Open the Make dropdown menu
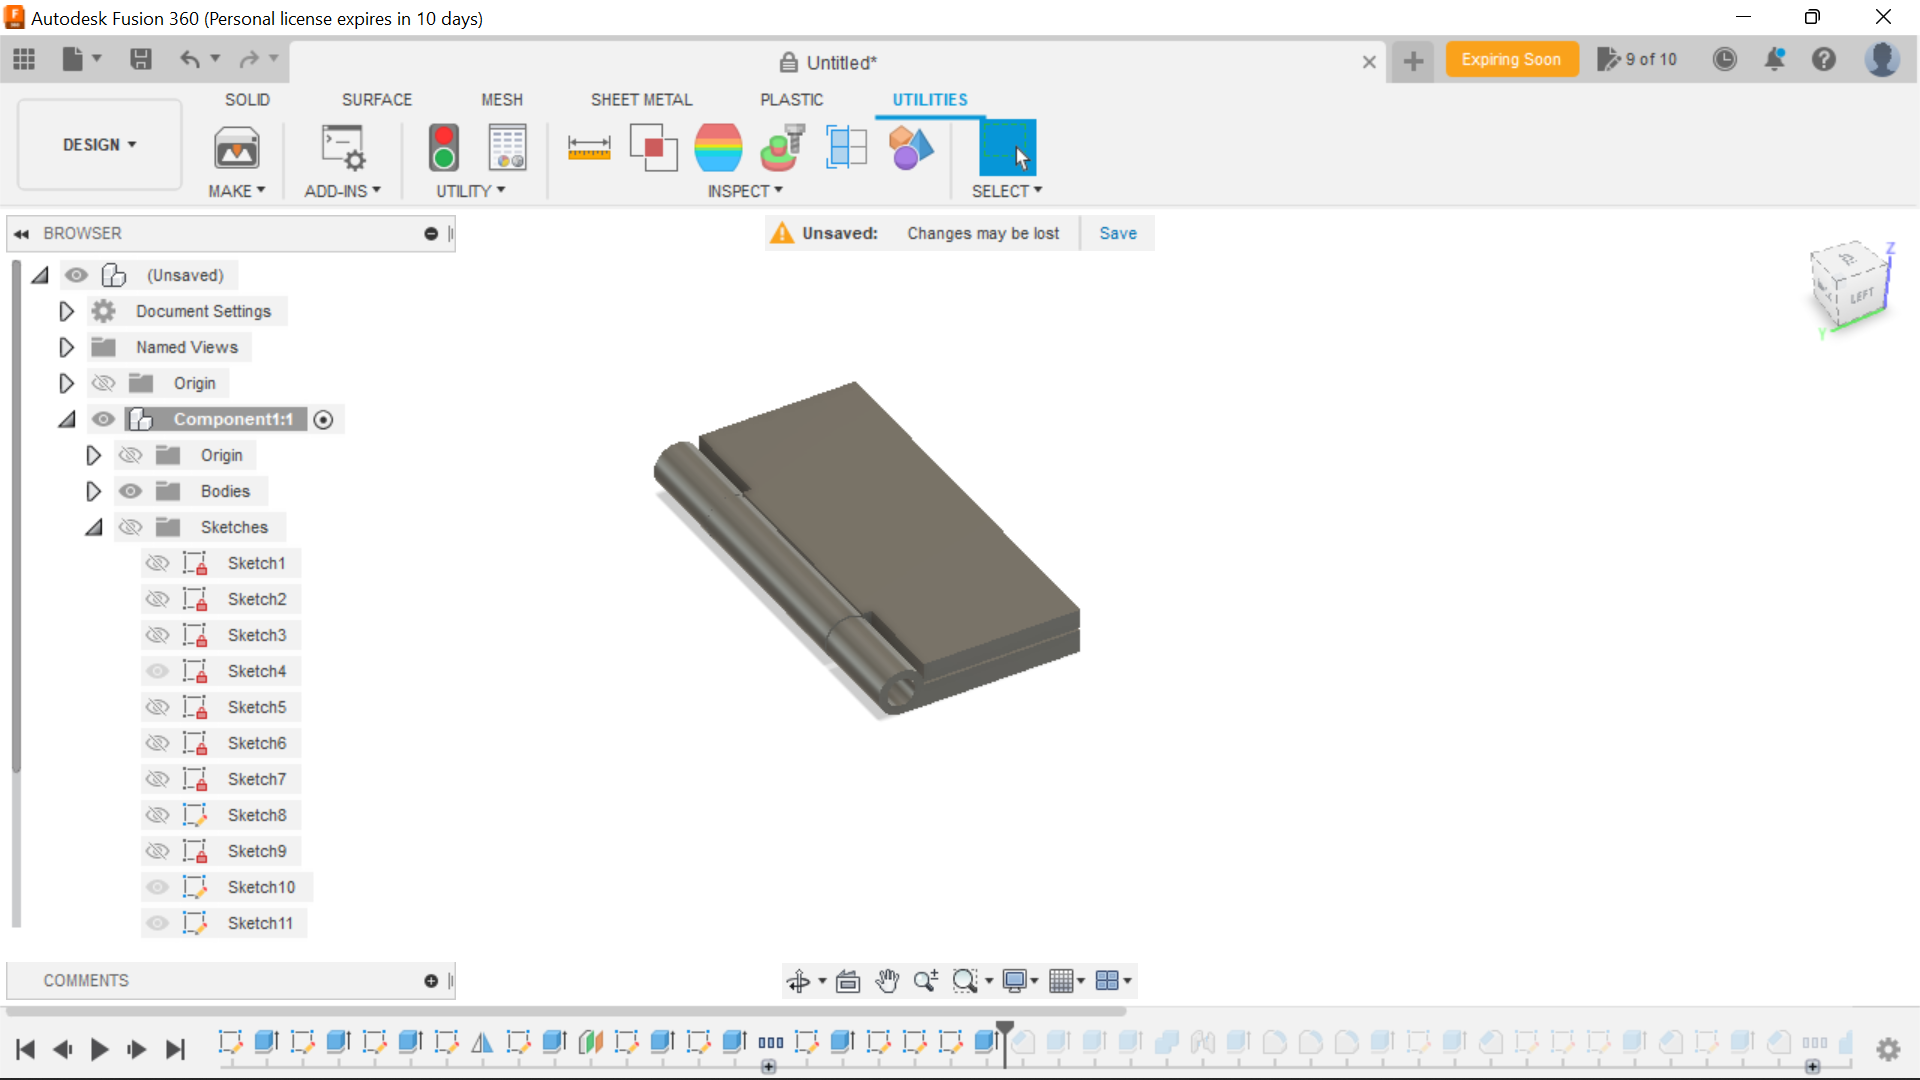1920x1080 pixels. click(237, 191)
